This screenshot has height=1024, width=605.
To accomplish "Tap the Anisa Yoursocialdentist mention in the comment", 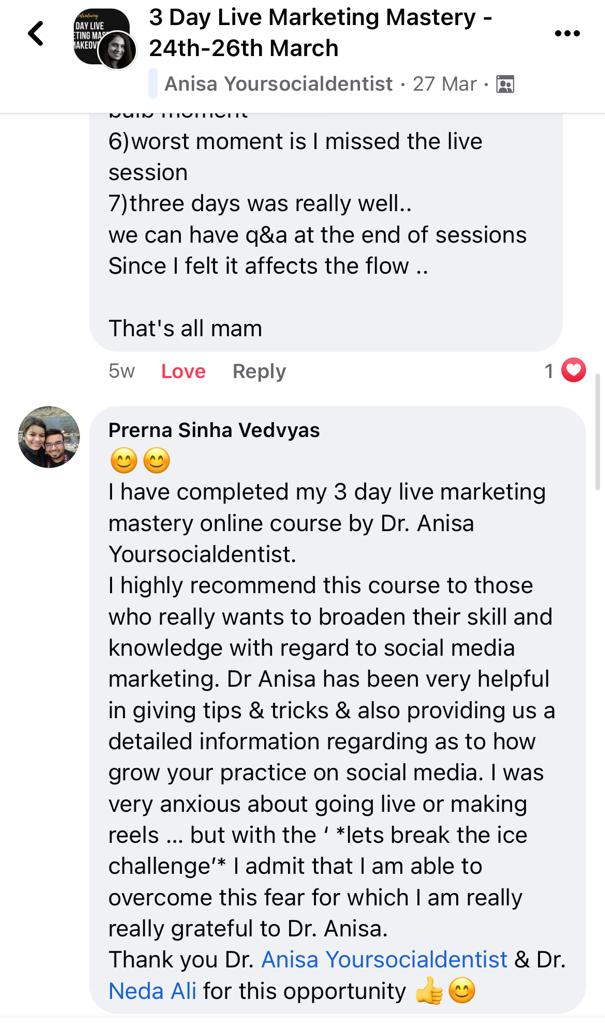I will [x=384, y=959].
